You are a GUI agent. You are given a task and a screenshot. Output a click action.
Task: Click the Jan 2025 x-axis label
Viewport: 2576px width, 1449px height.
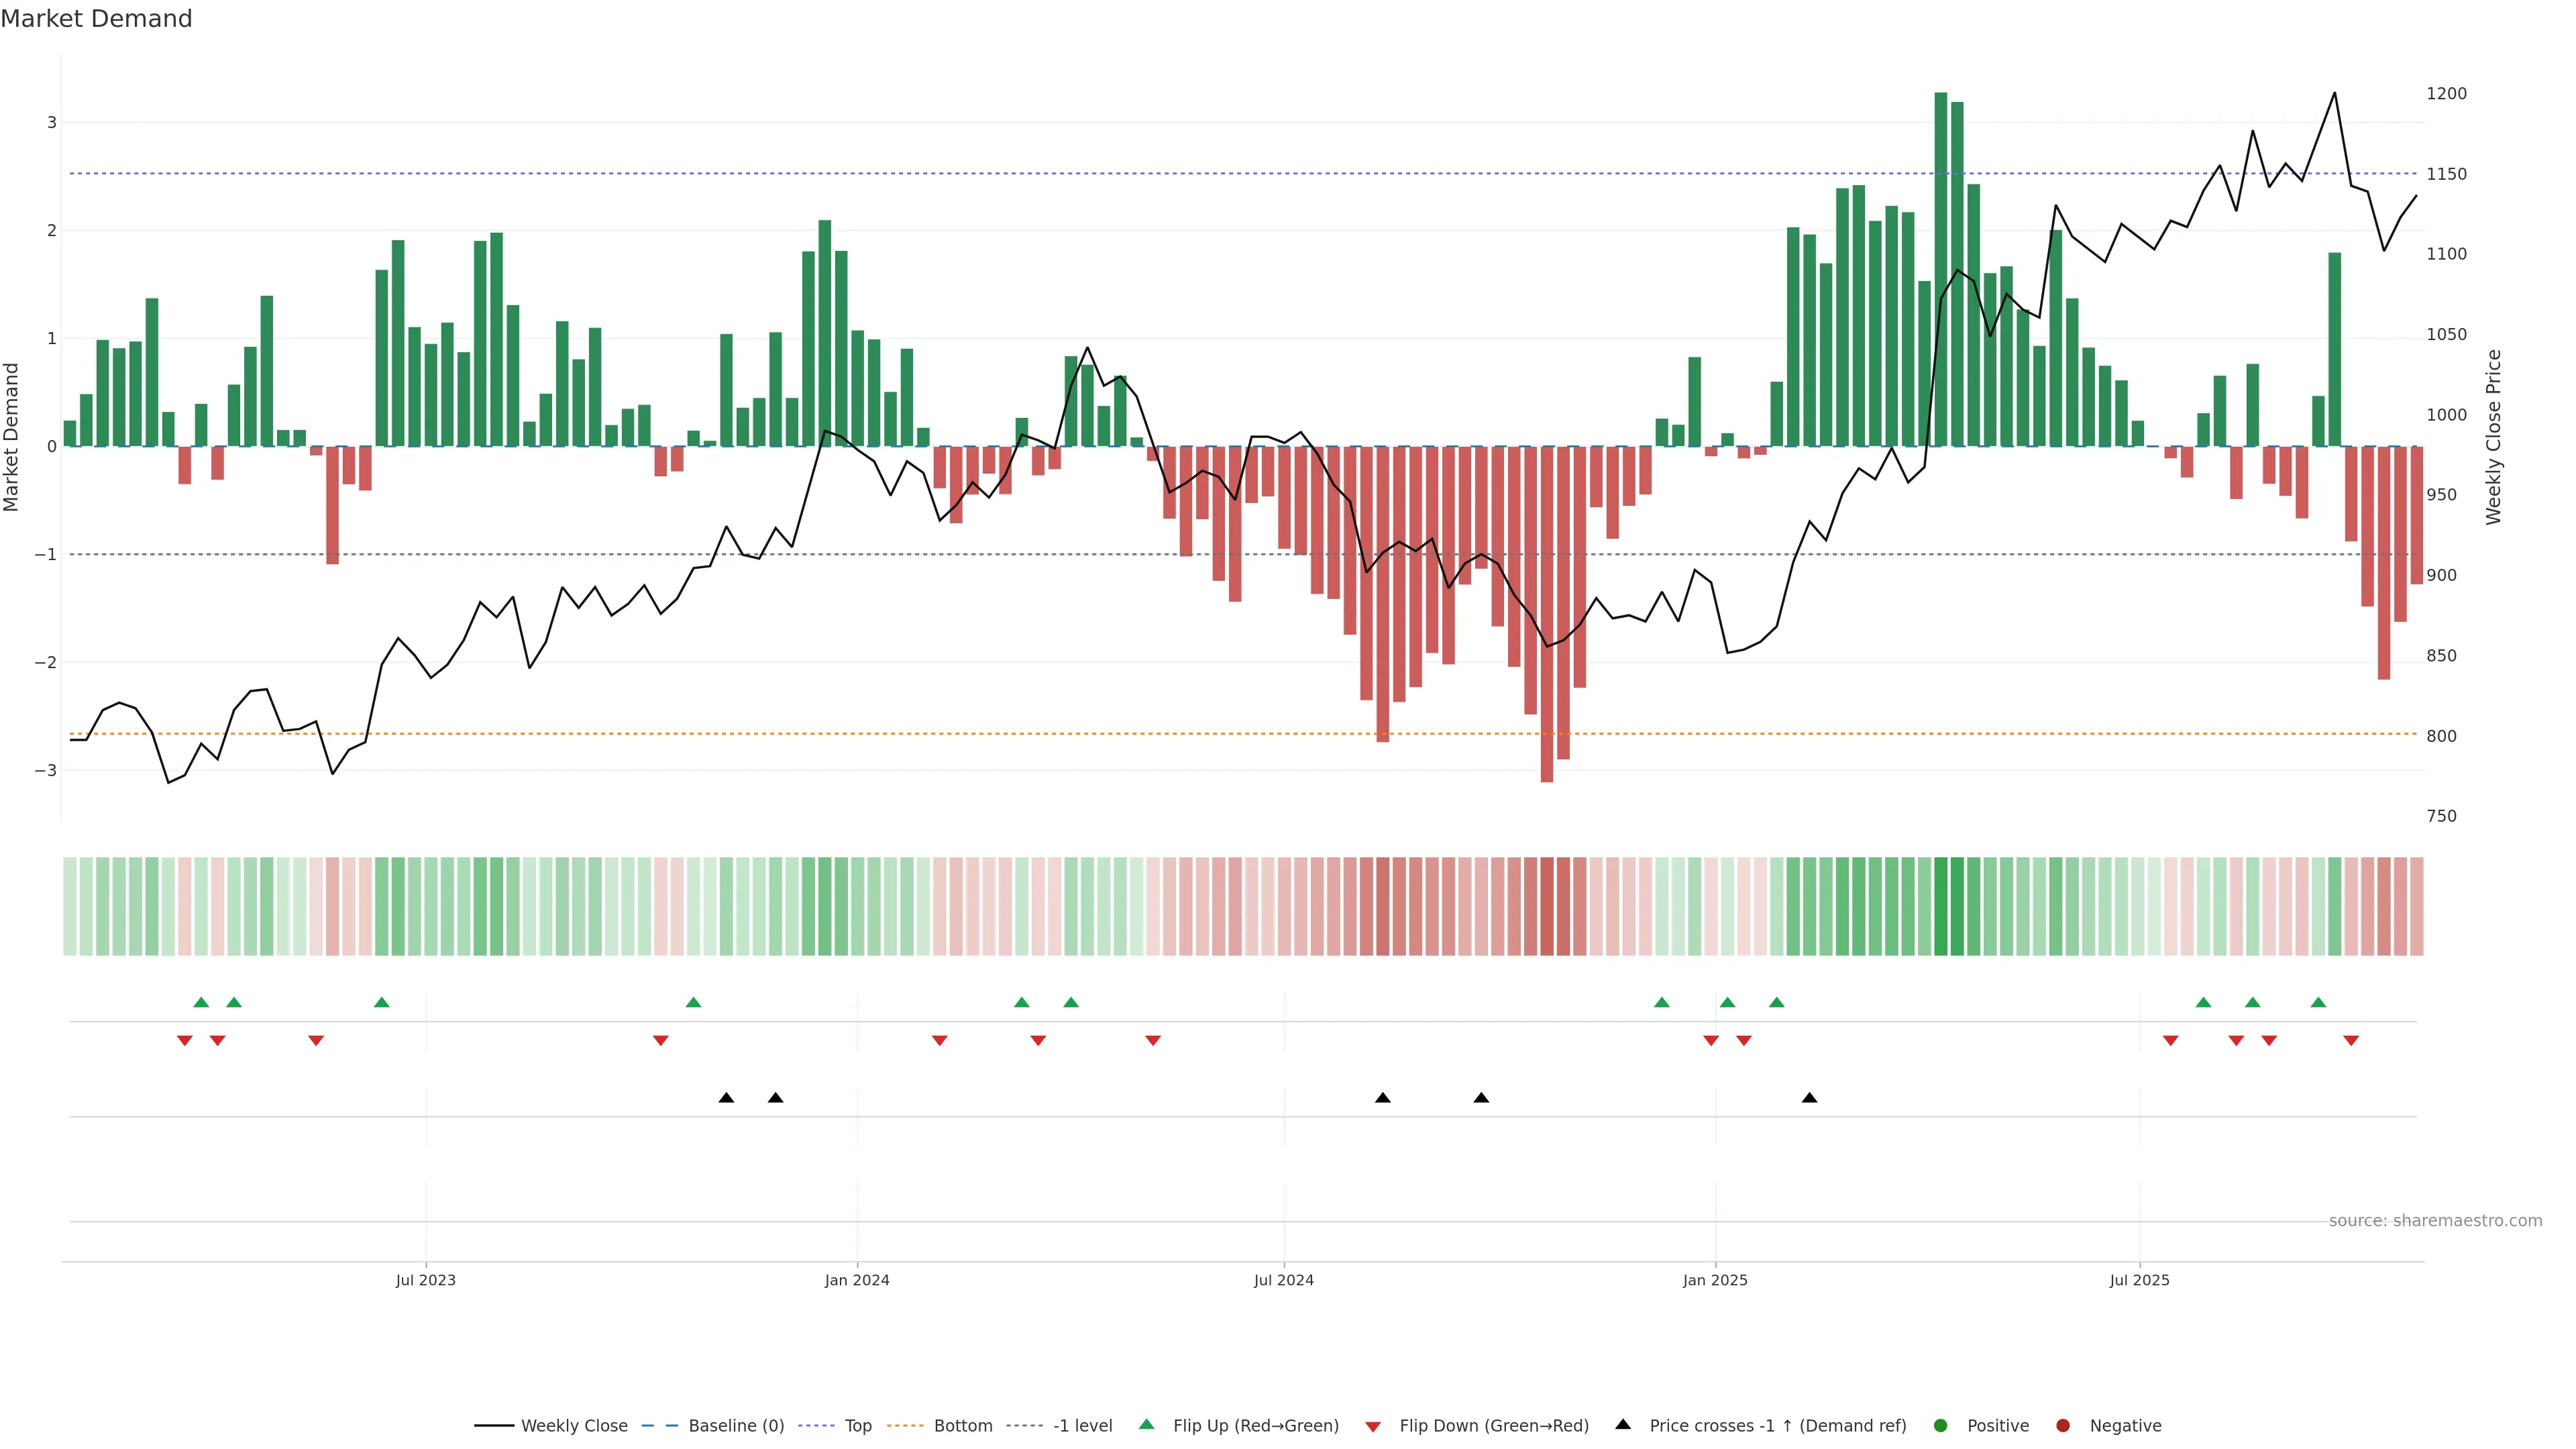tap(1715, 1280)
